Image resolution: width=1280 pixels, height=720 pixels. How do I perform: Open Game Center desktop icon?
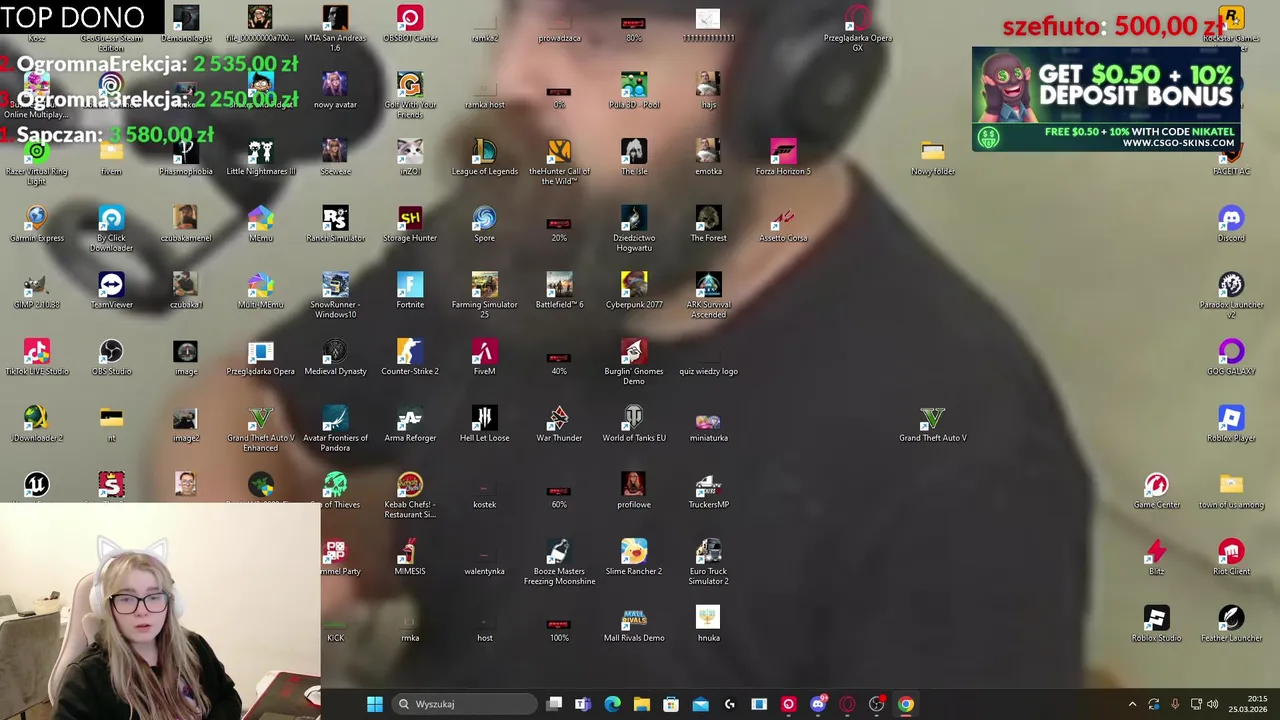click(1157, 491)
